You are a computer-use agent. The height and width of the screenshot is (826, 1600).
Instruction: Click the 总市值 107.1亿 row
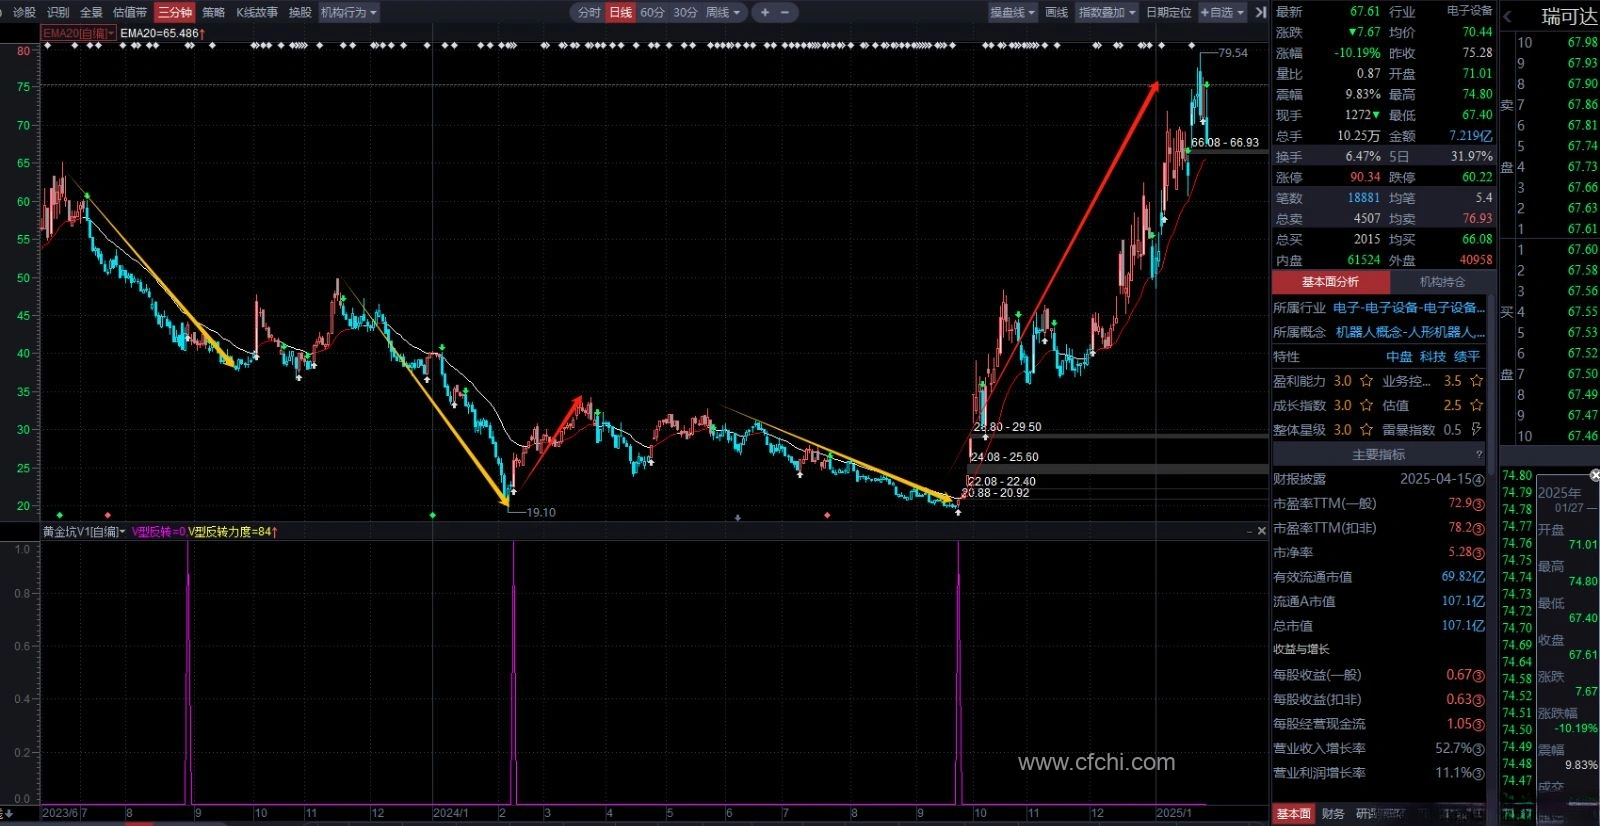[1379, 626]
